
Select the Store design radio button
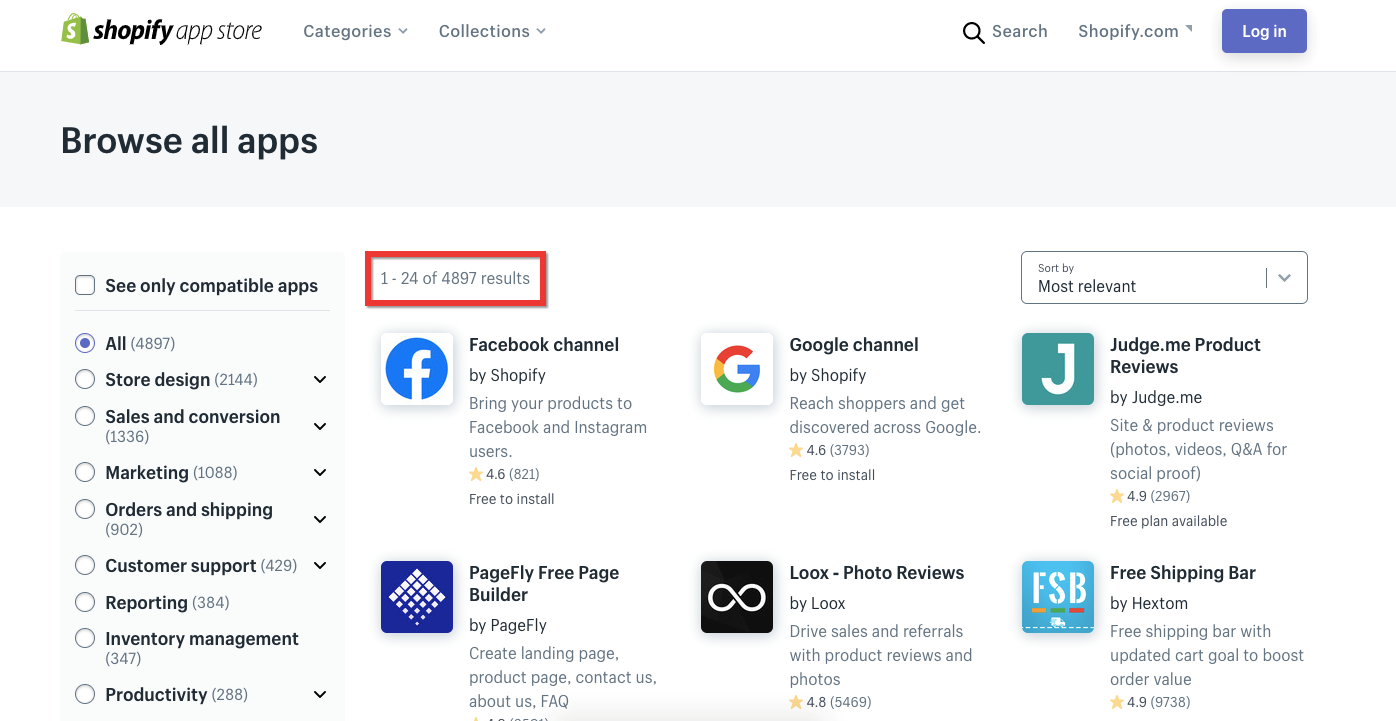pyautogui.click(x=85, y=379)
